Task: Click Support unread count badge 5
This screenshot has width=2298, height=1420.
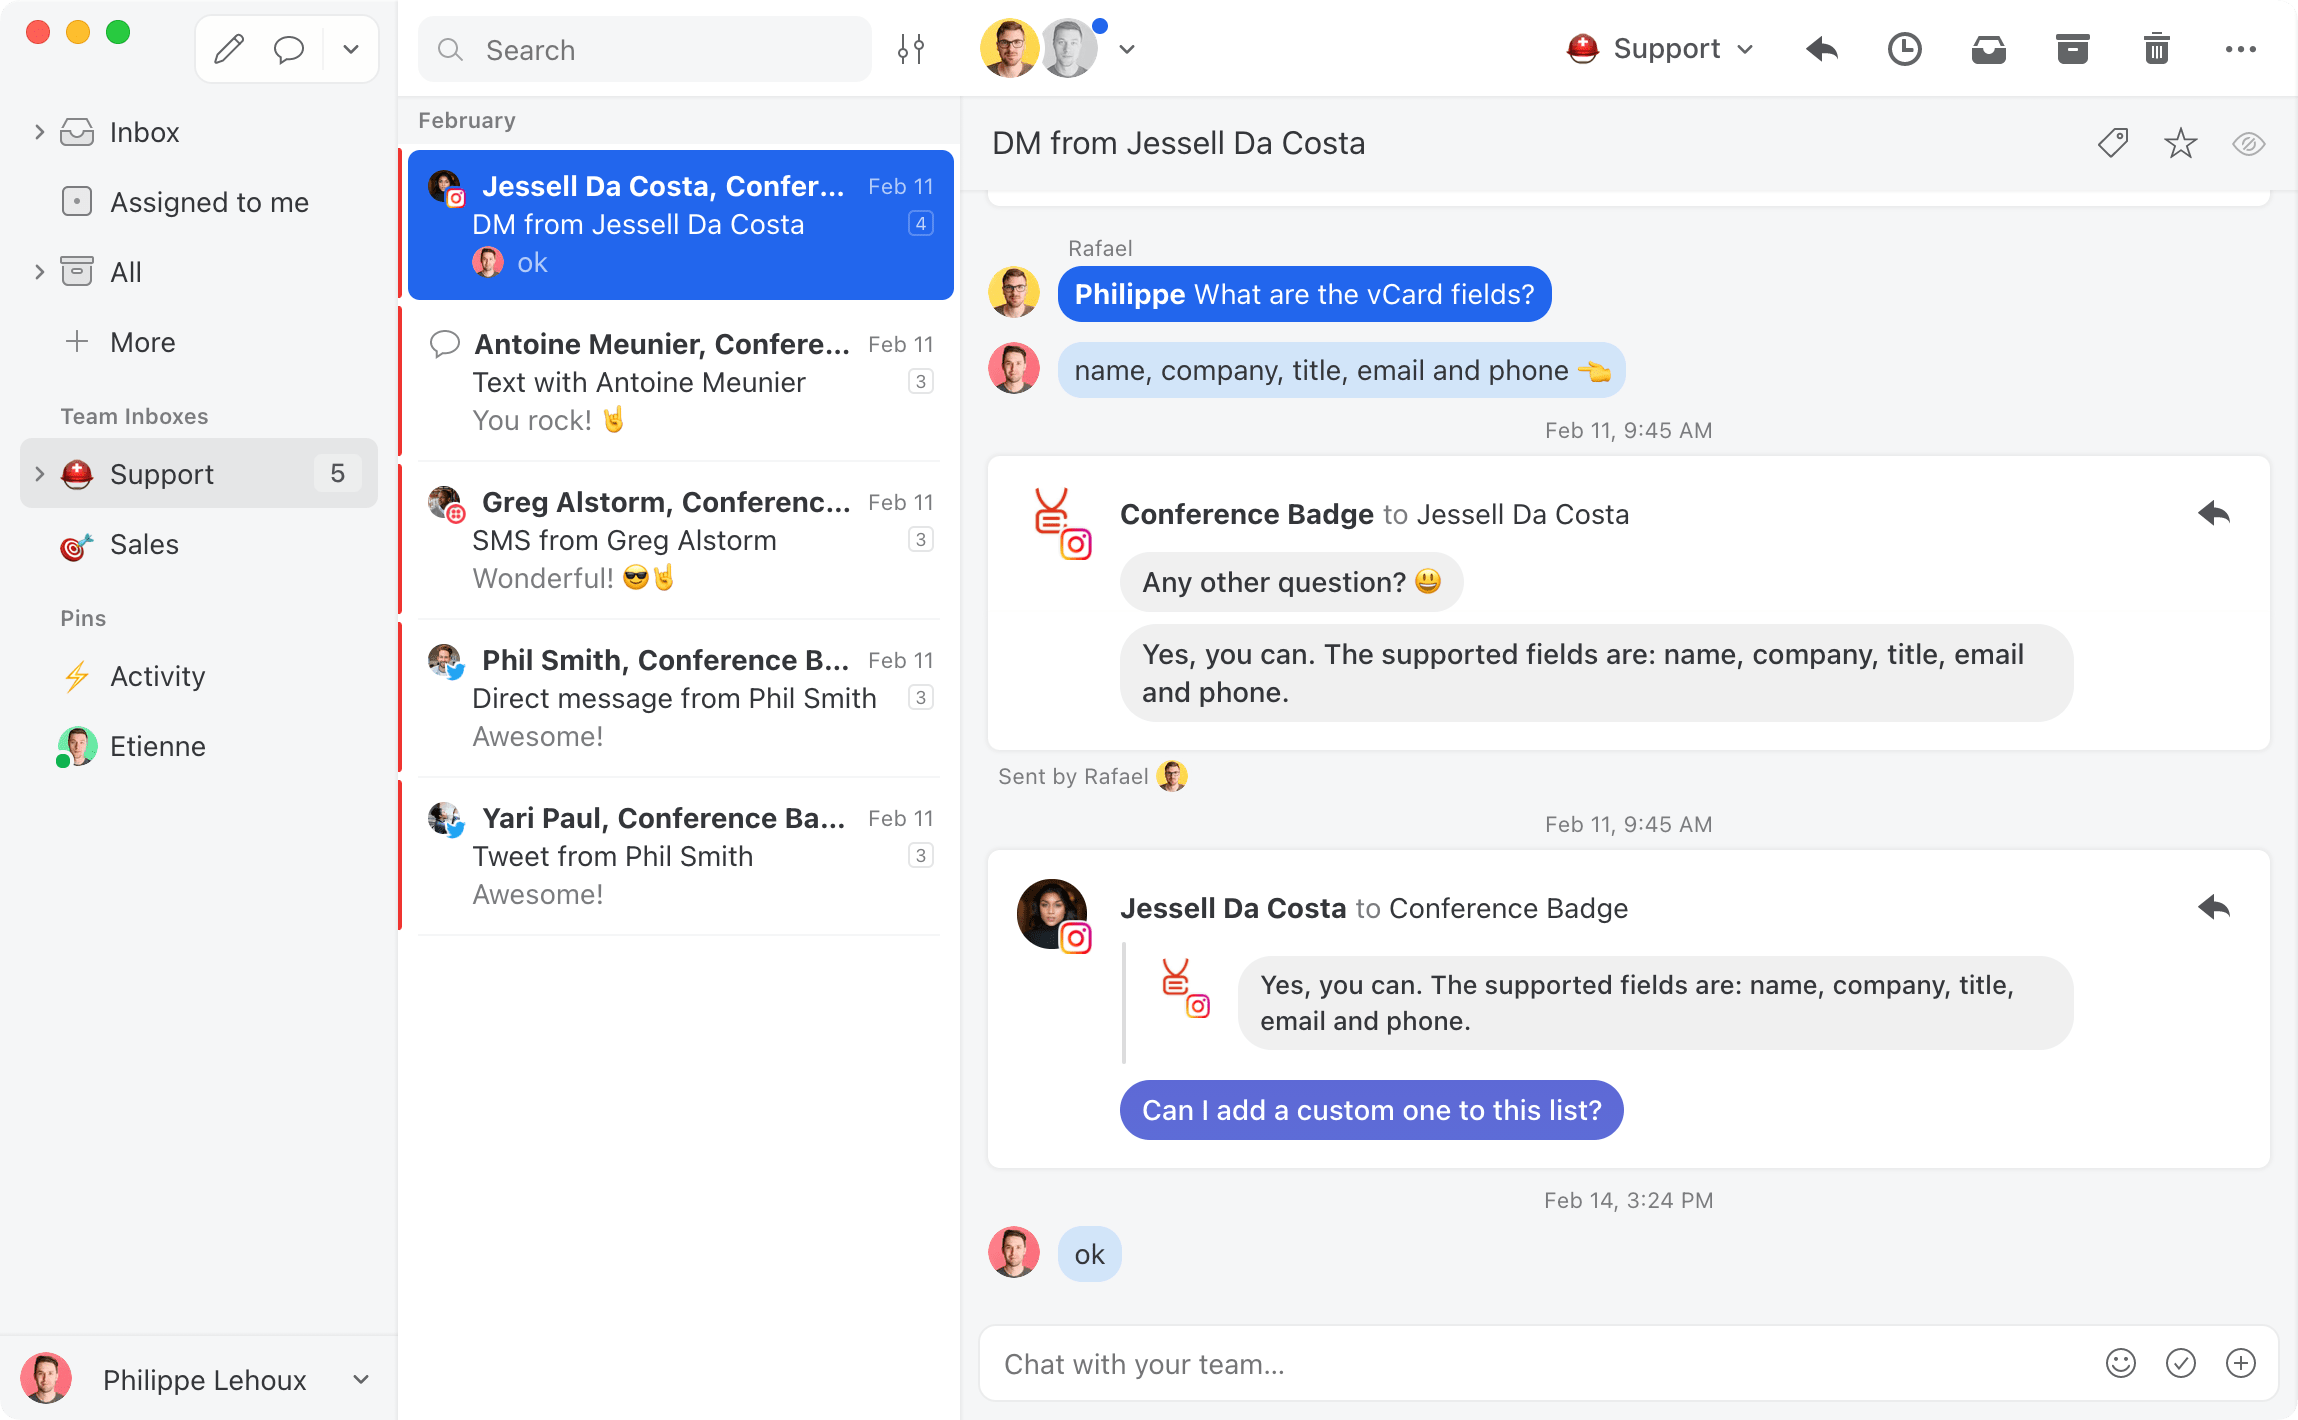Action: [338, 473]
